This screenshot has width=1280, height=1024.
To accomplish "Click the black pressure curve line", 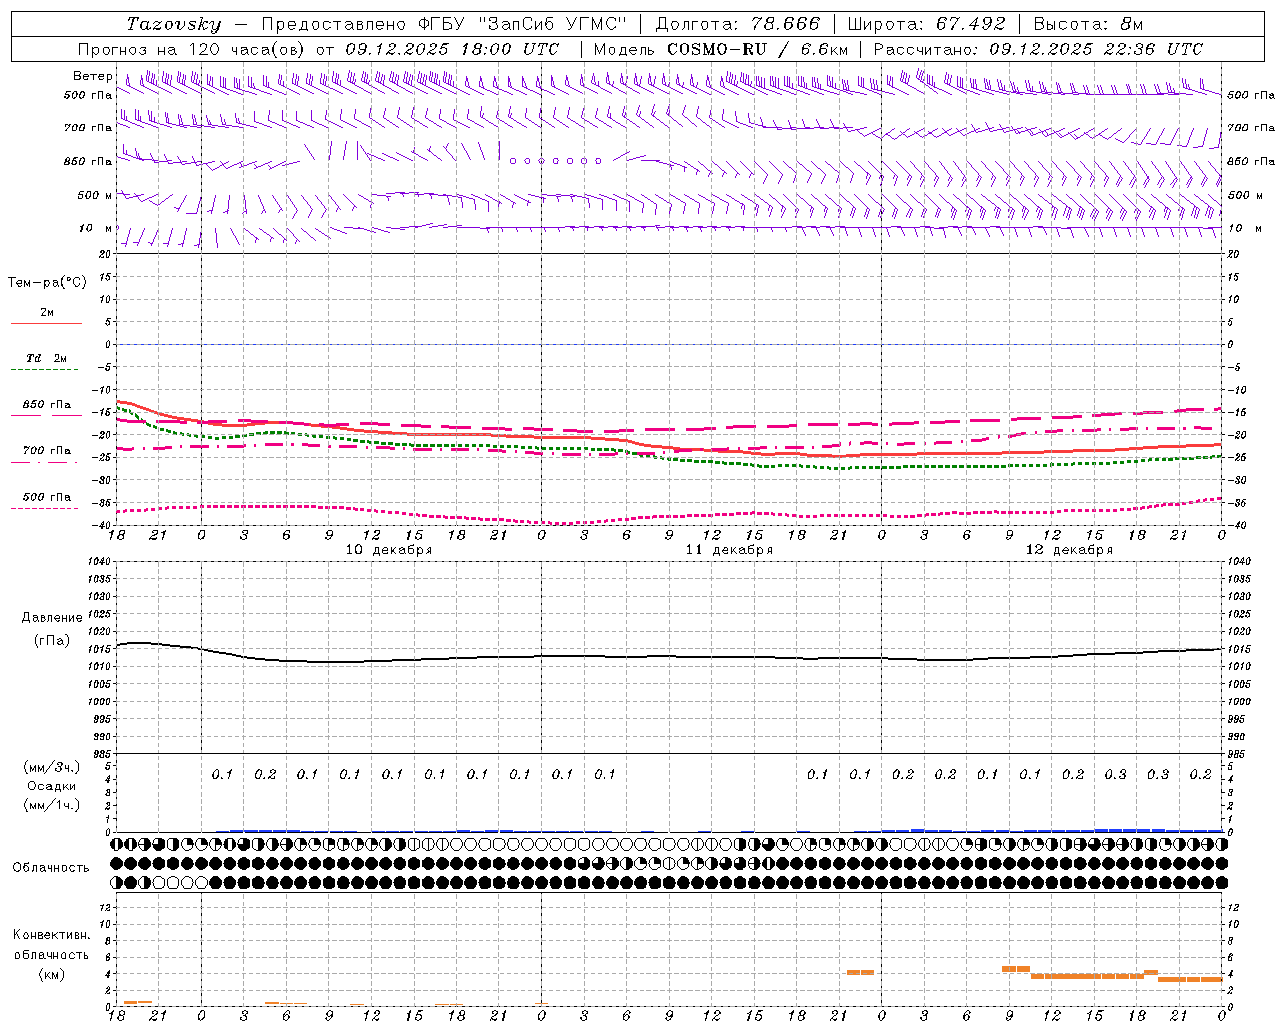I will click(x=668, y=657).
